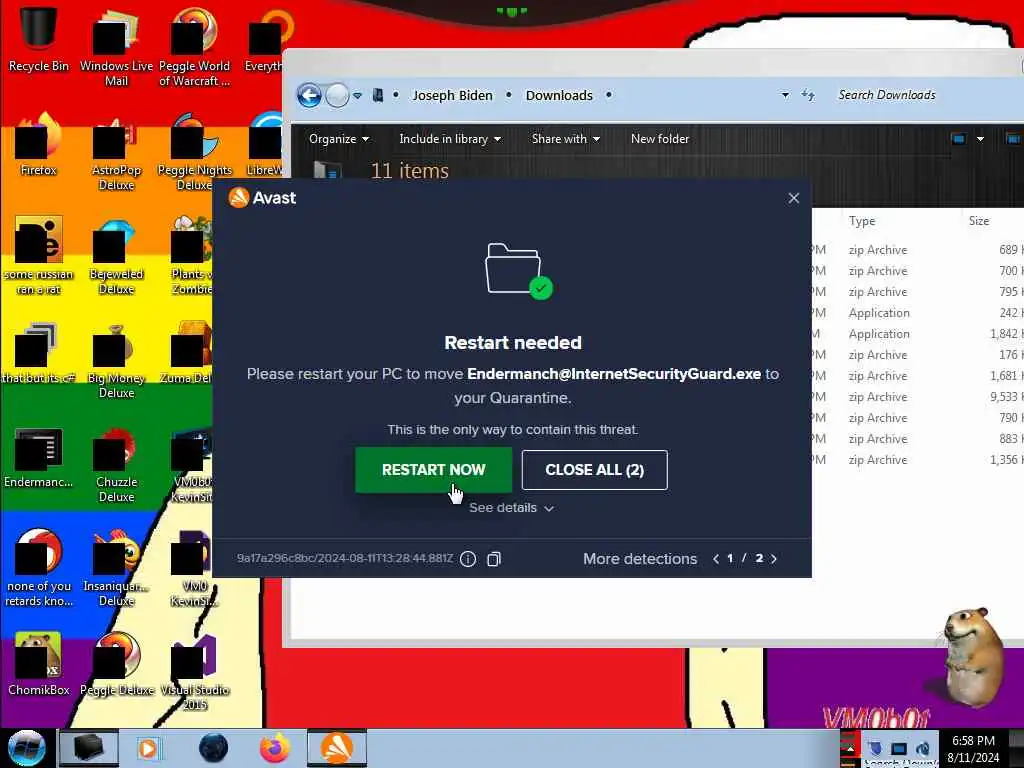Click the Back button in Explorer window
1024x768 pixels.
[x=310, y=95]
